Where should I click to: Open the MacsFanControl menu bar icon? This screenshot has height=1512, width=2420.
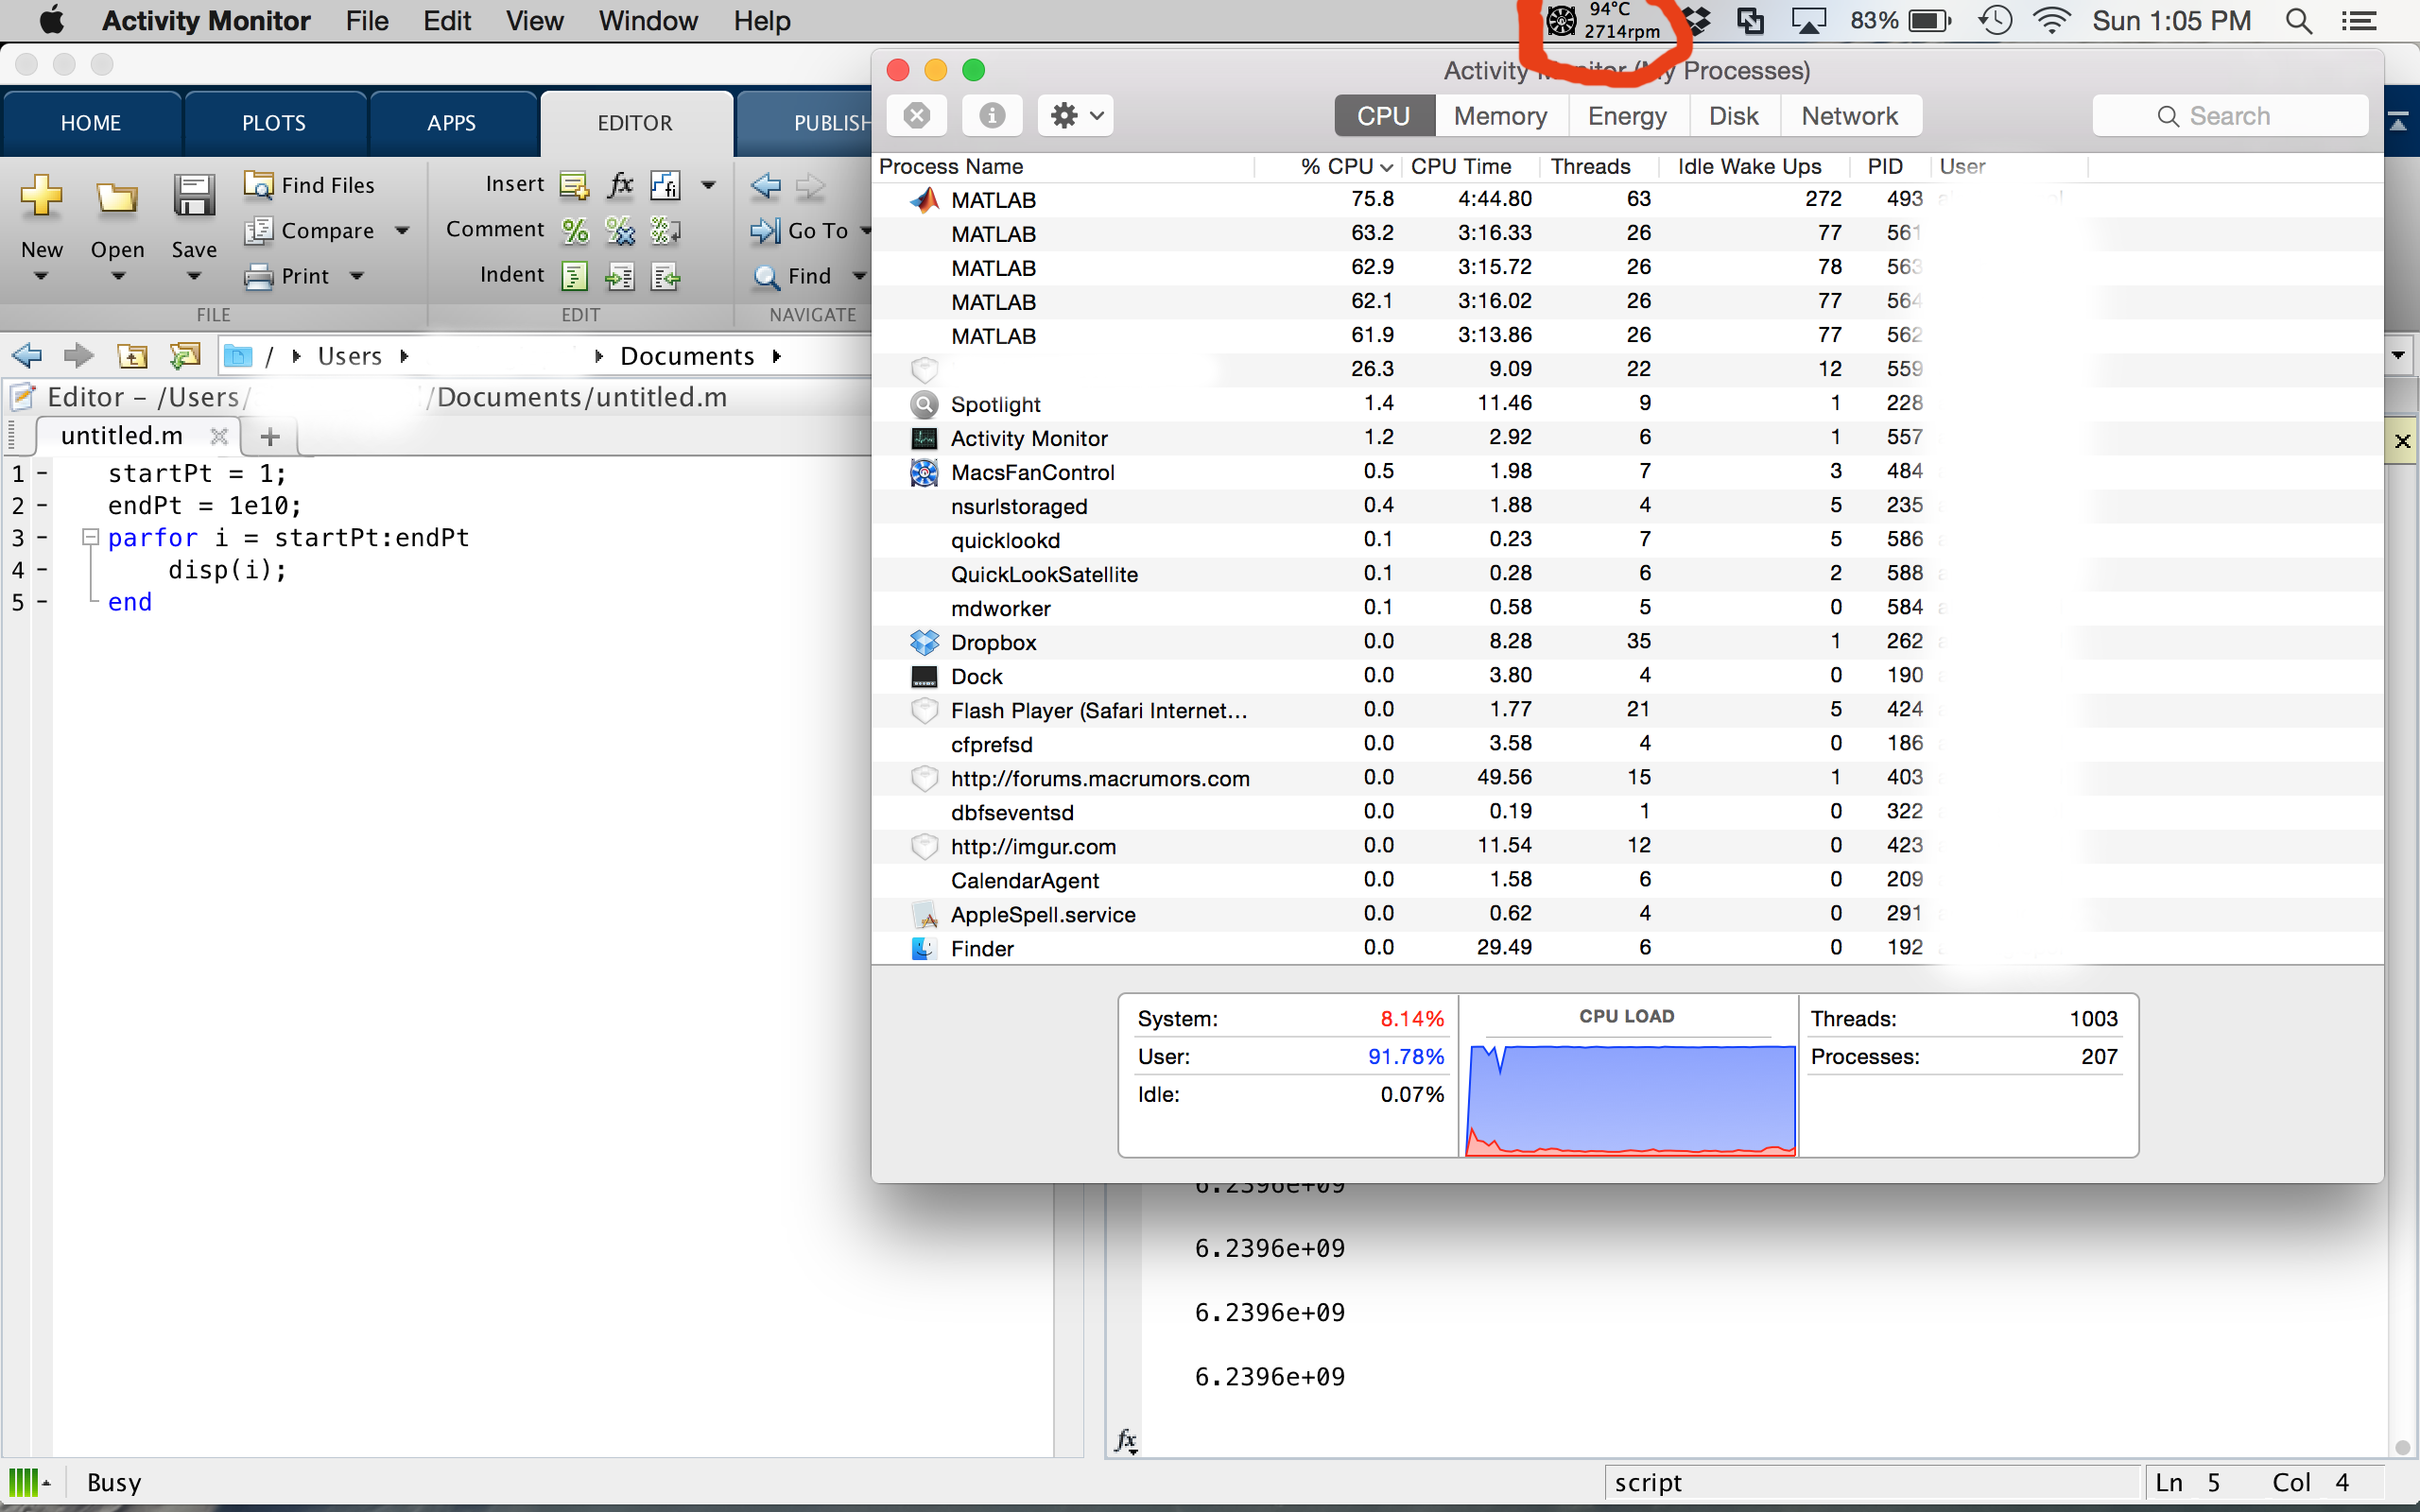(1561, 20)
